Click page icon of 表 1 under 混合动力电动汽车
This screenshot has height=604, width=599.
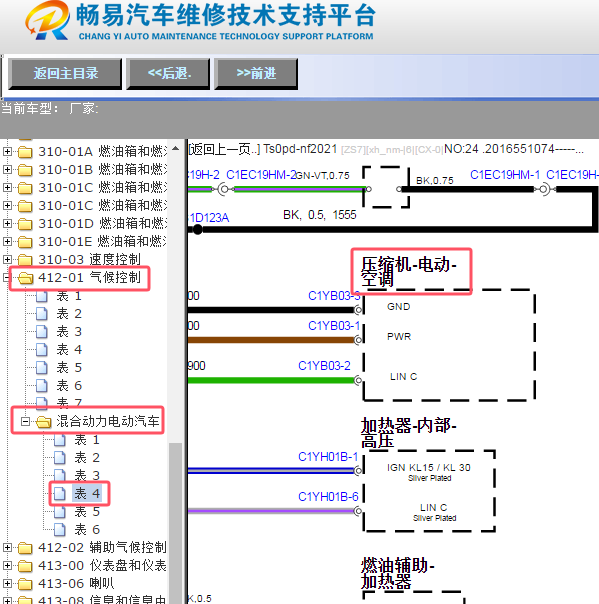tap(60, 440)
